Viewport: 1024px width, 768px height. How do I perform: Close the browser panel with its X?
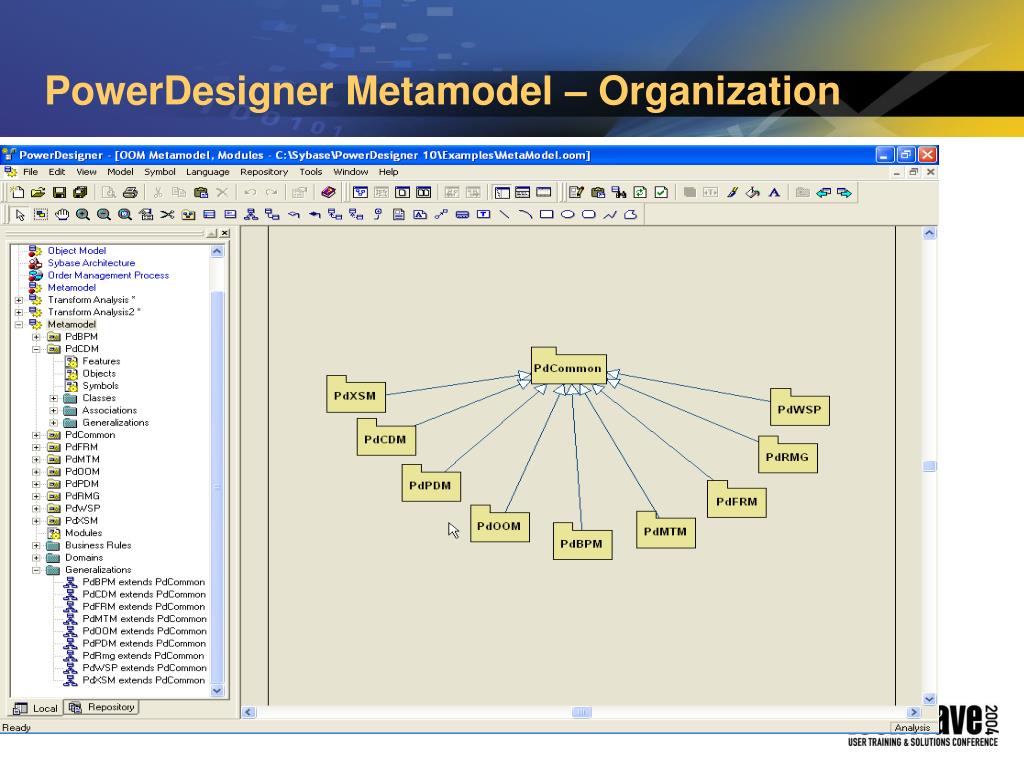pyautogui.click(x=225, y=233)
